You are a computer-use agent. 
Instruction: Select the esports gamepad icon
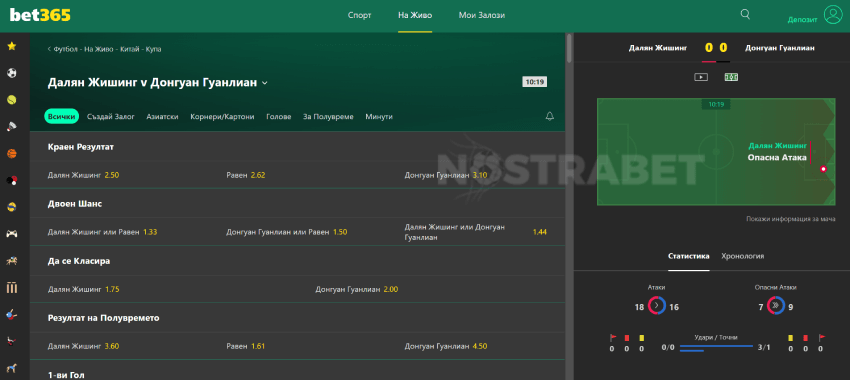coord(11,234)
